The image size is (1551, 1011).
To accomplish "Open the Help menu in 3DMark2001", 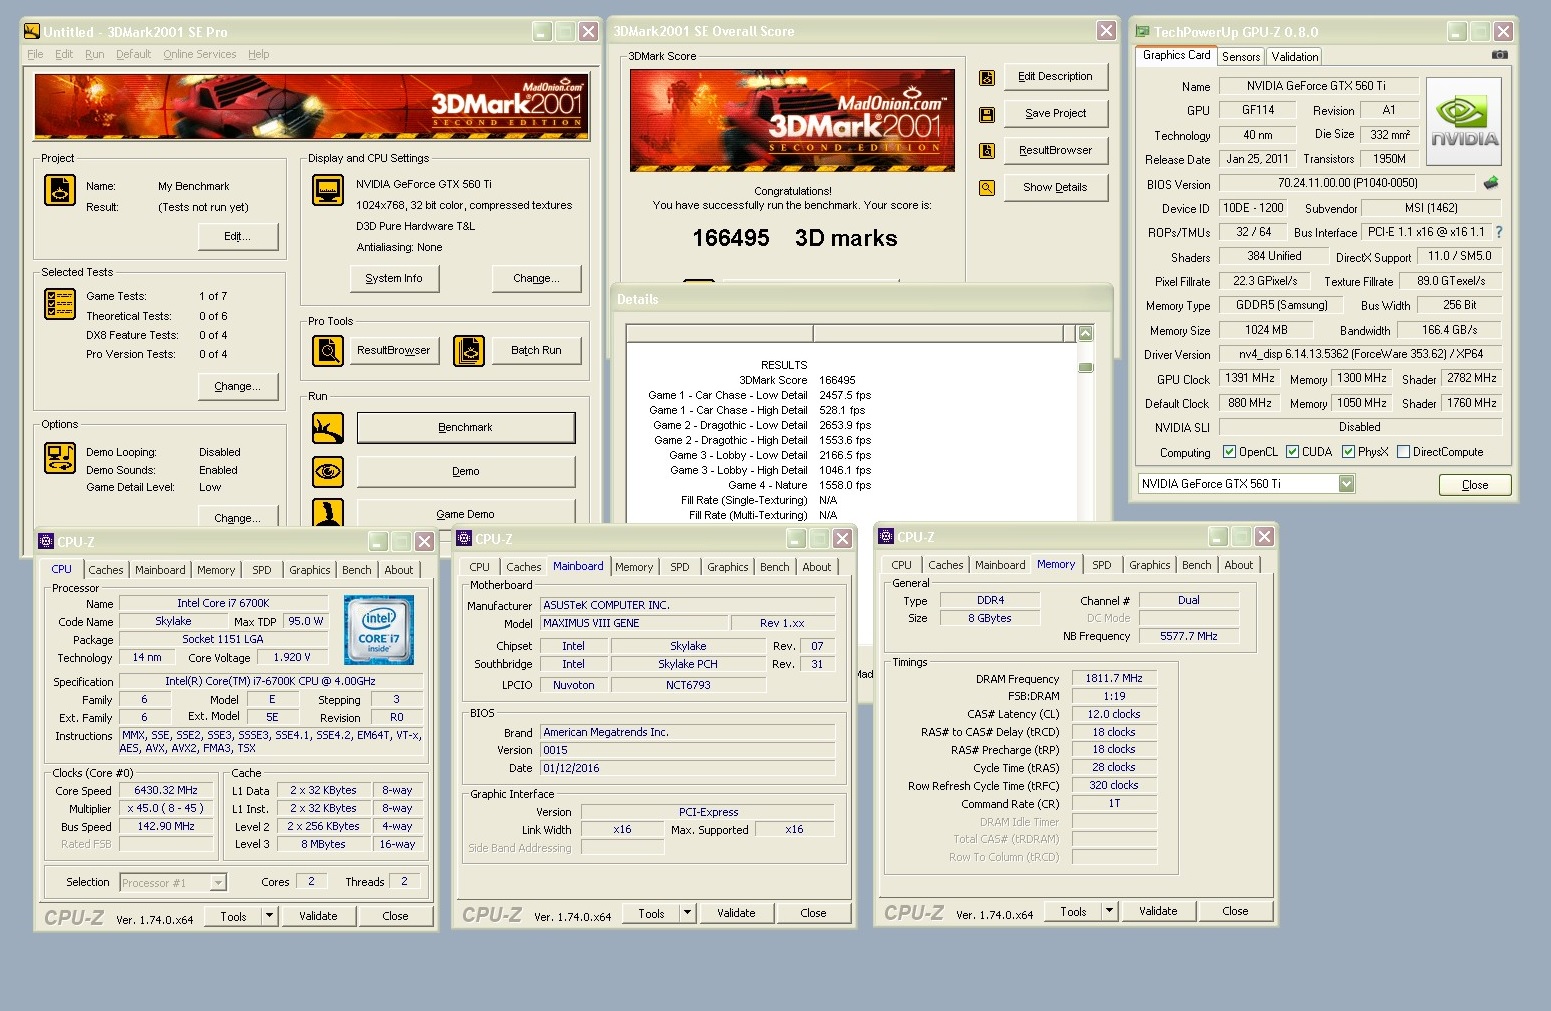I will (258, 54).
